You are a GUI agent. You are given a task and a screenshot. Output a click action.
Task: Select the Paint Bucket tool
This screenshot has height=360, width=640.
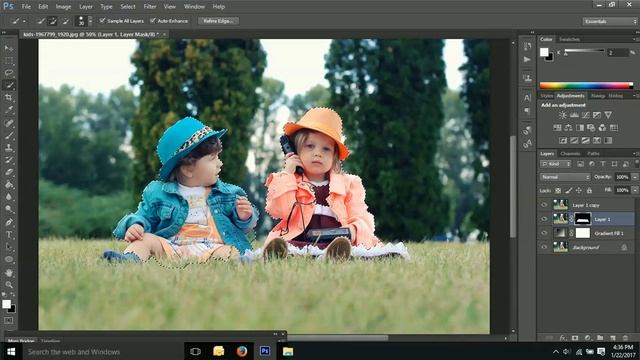(9, 185)
